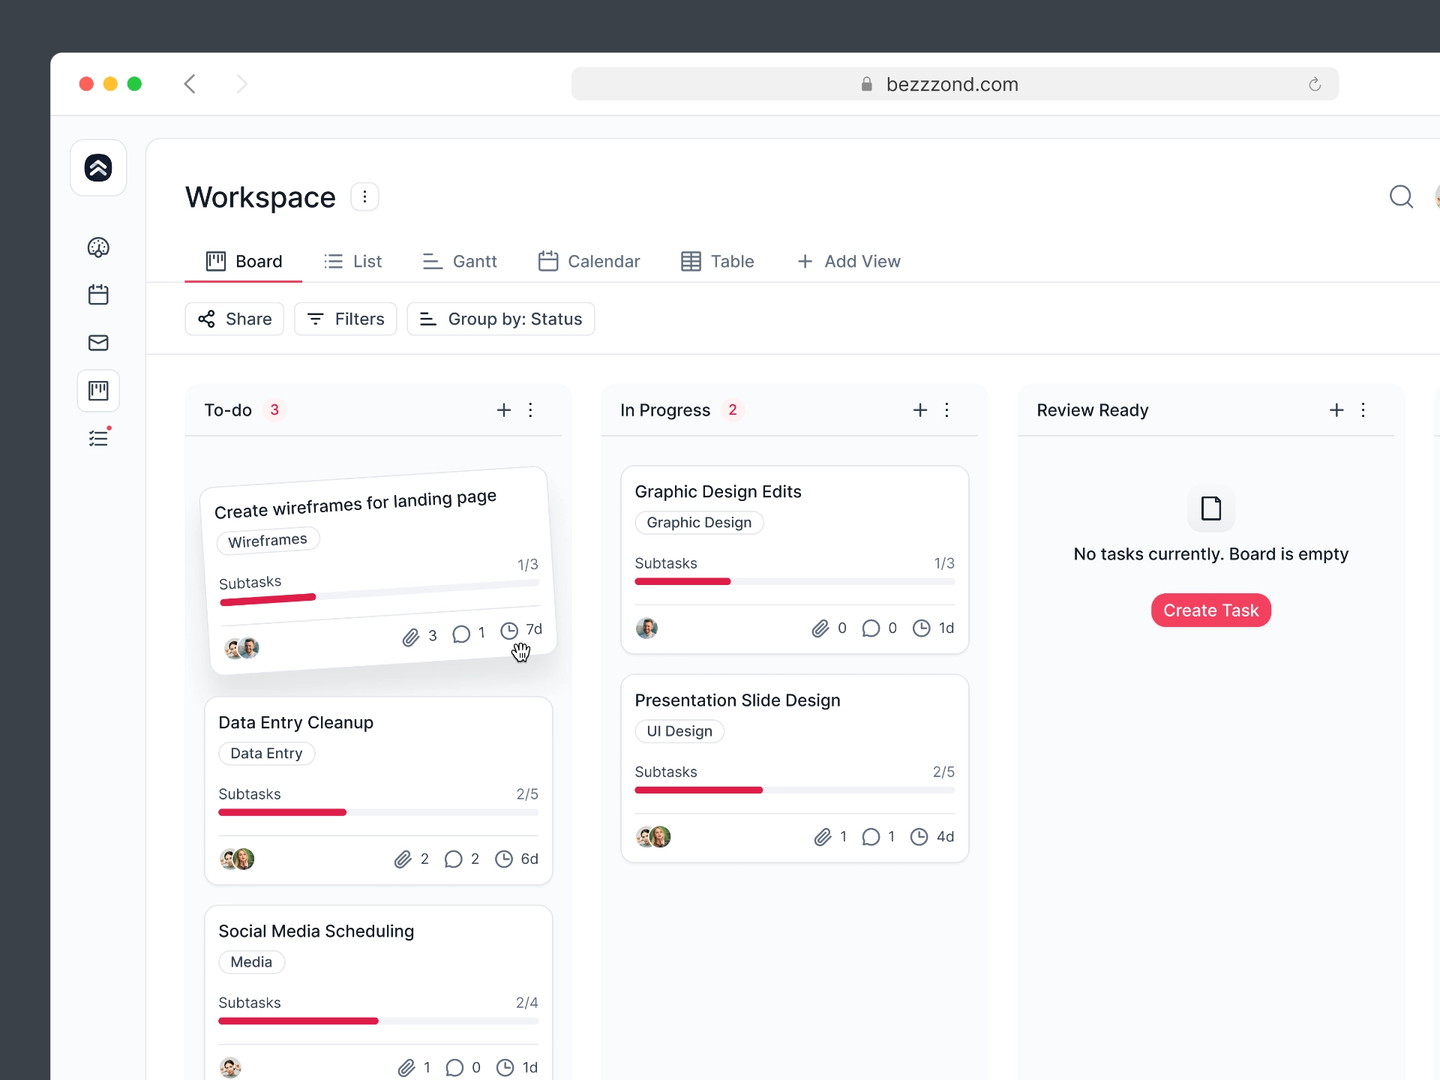Open the Social Media Scheduling card title

316,931
